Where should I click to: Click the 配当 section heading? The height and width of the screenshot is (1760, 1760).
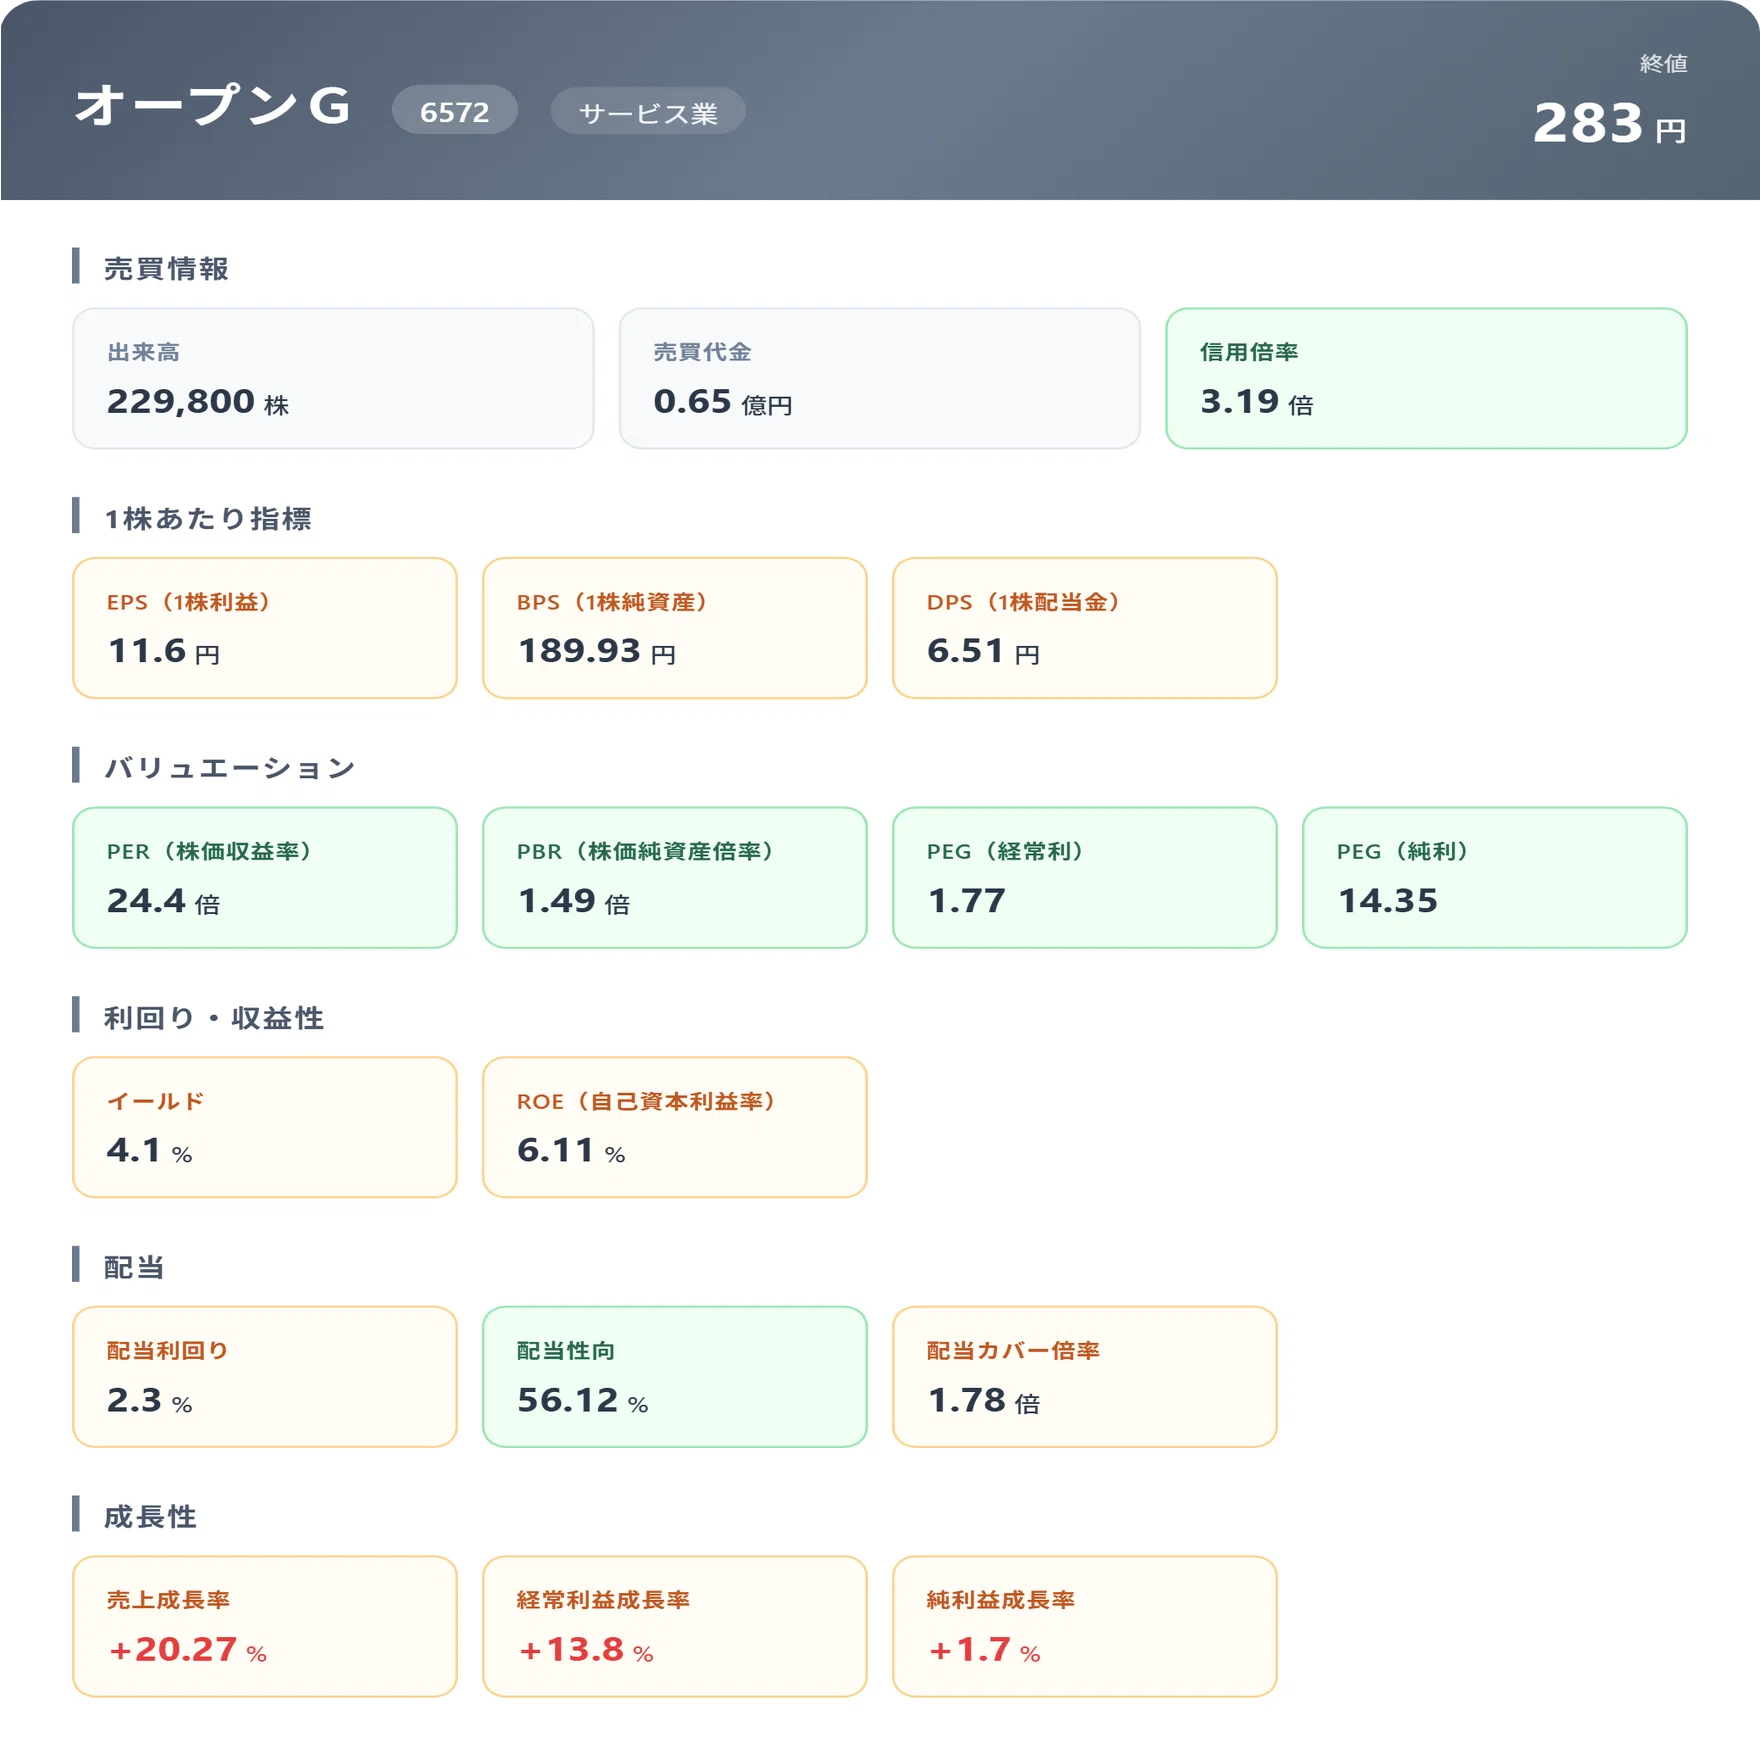click(x=134, y=1267)
